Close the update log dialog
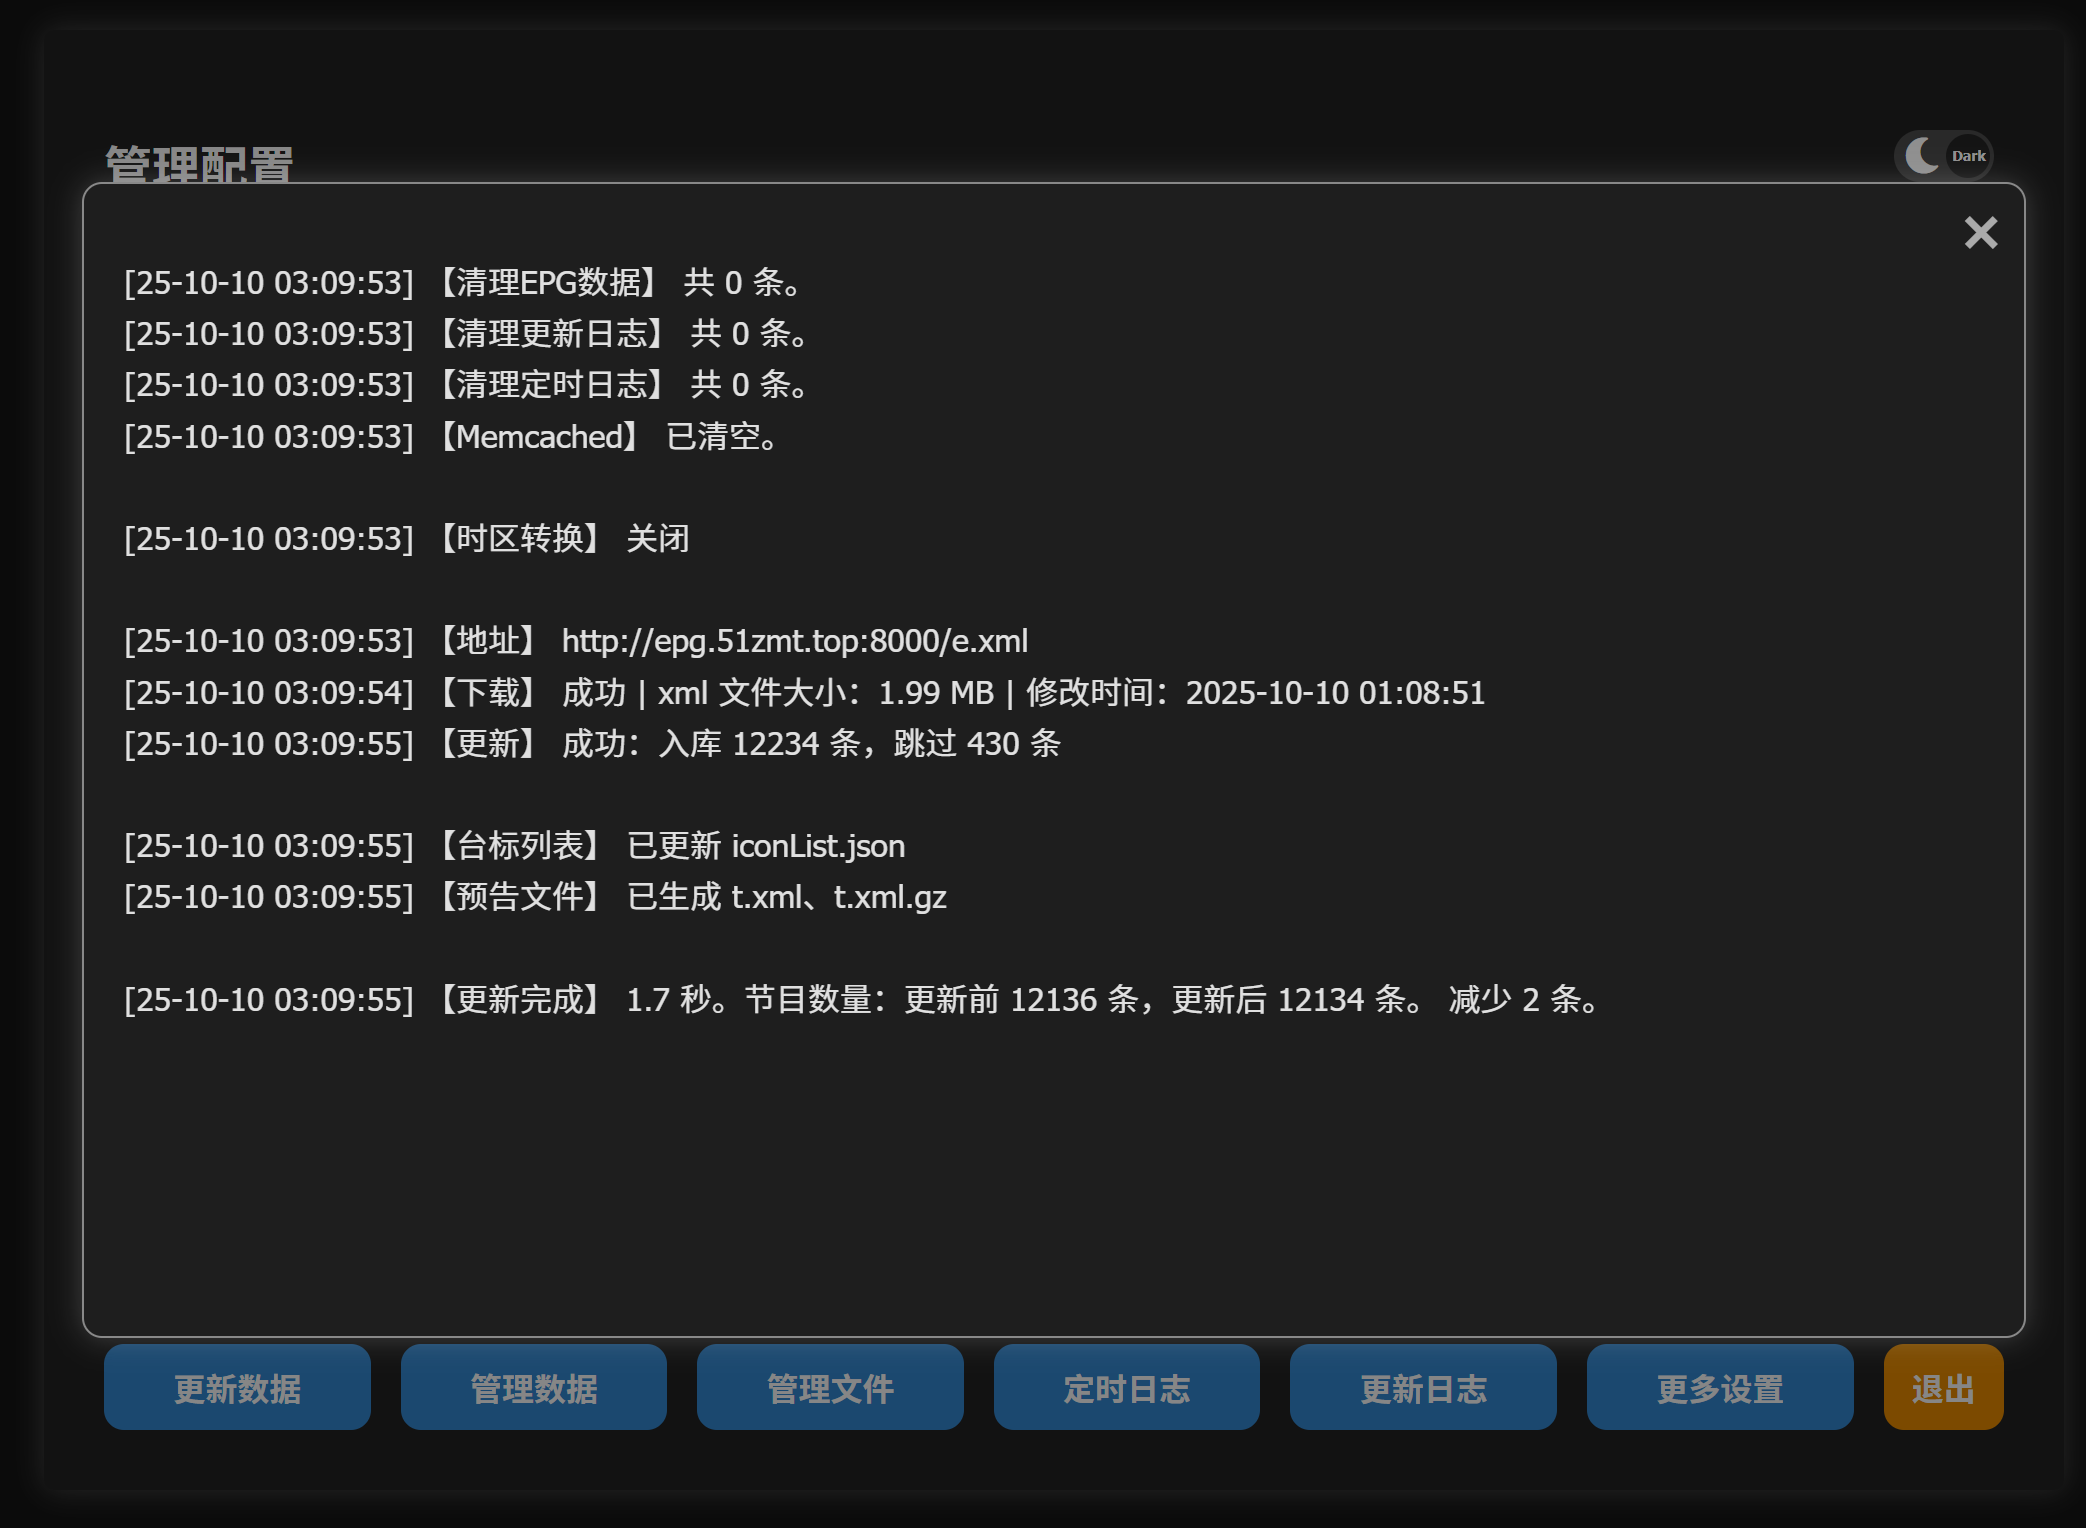 pyautogui.click(x=1980, y=233)
